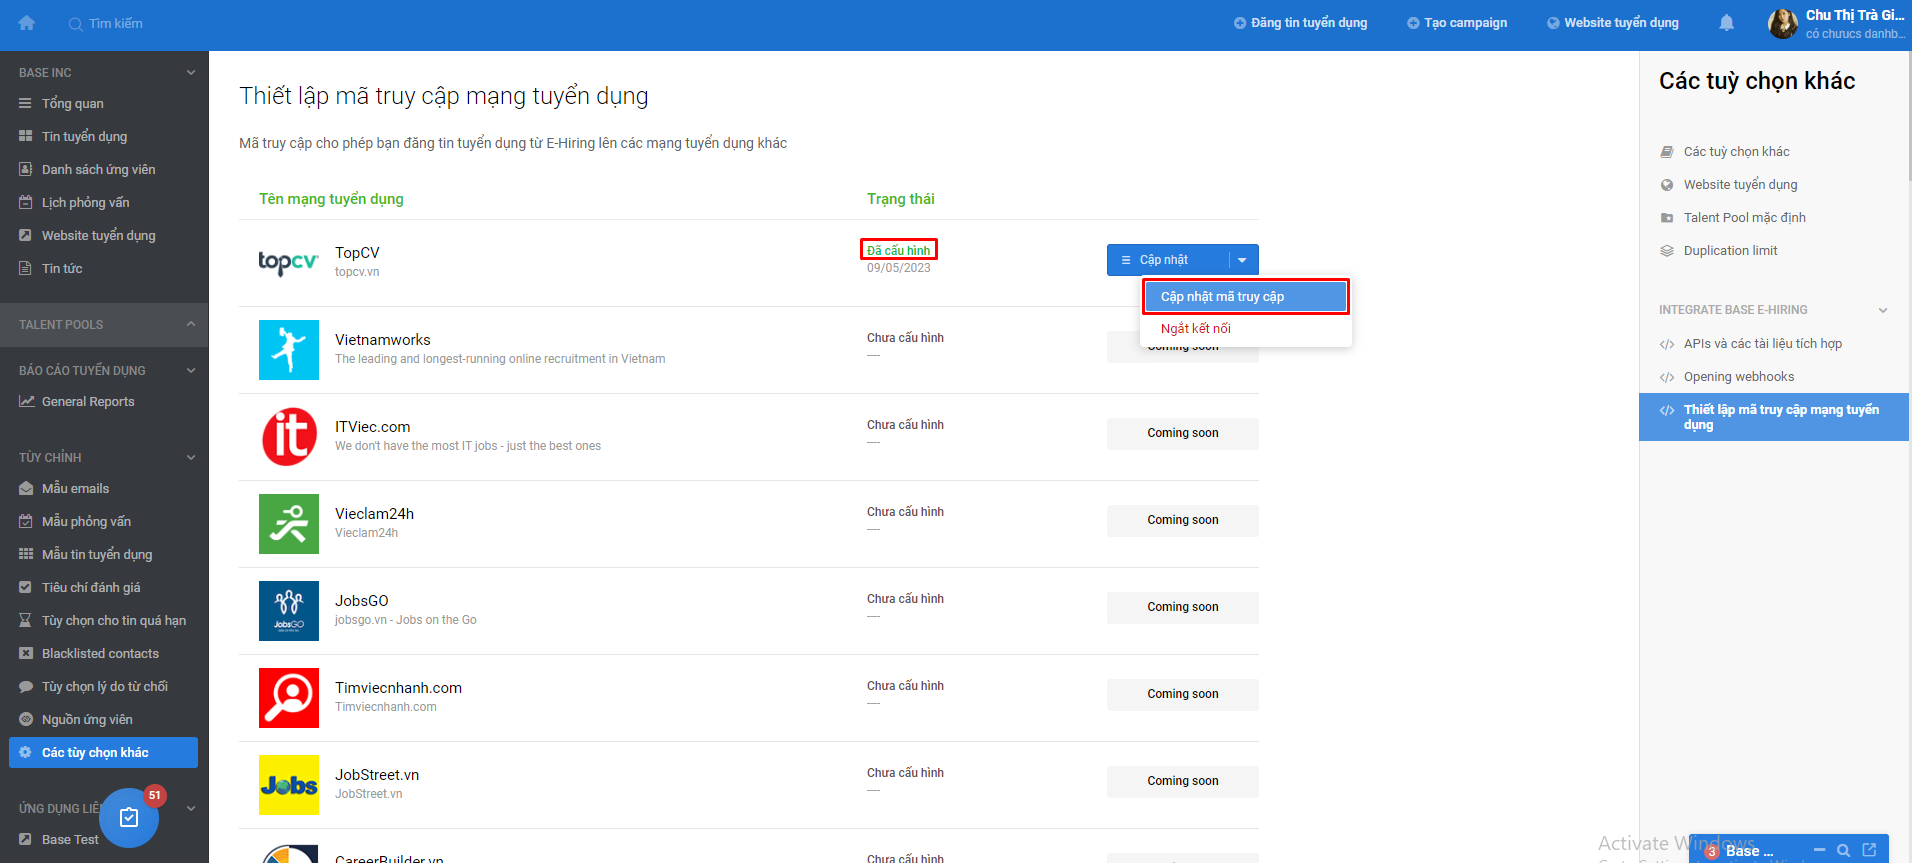This screenshot has width=1912, height=863.
Task: Click the Nguồn ứng viên icon
Action: 26,719
